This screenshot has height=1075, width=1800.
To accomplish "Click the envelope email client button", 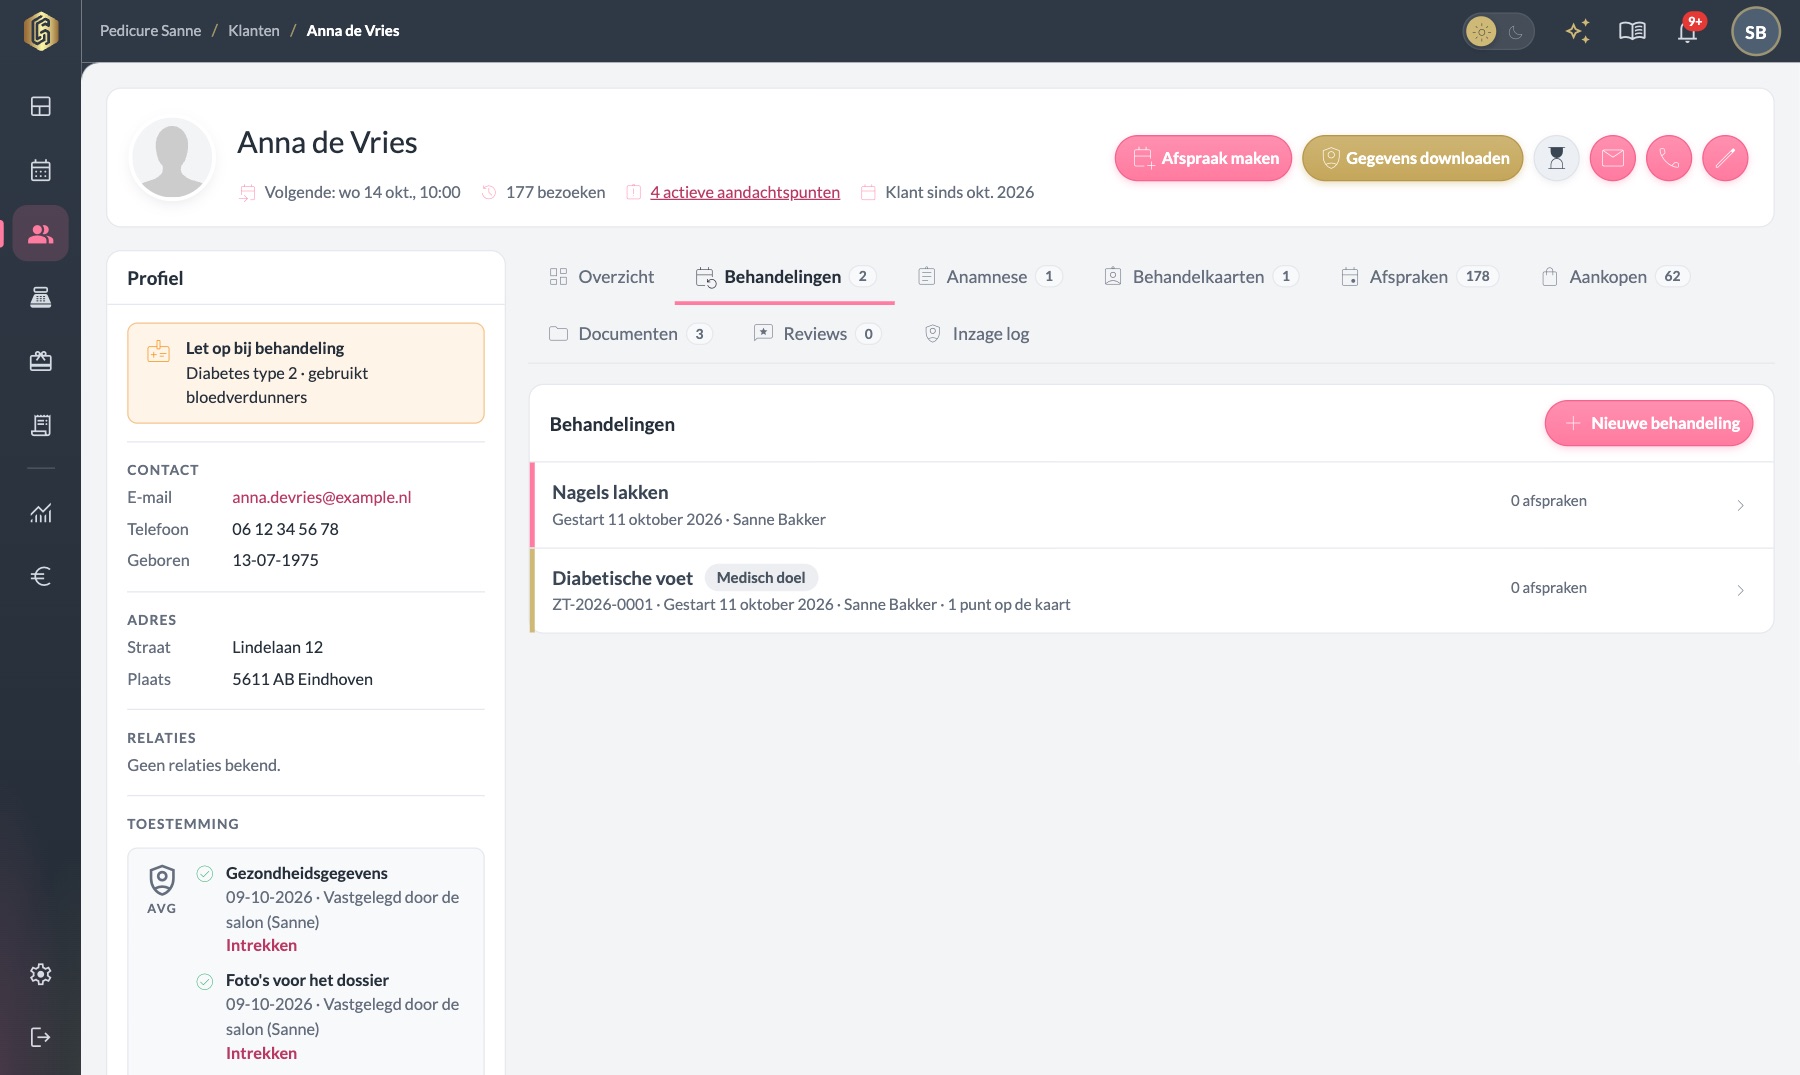I will 1612,158.
